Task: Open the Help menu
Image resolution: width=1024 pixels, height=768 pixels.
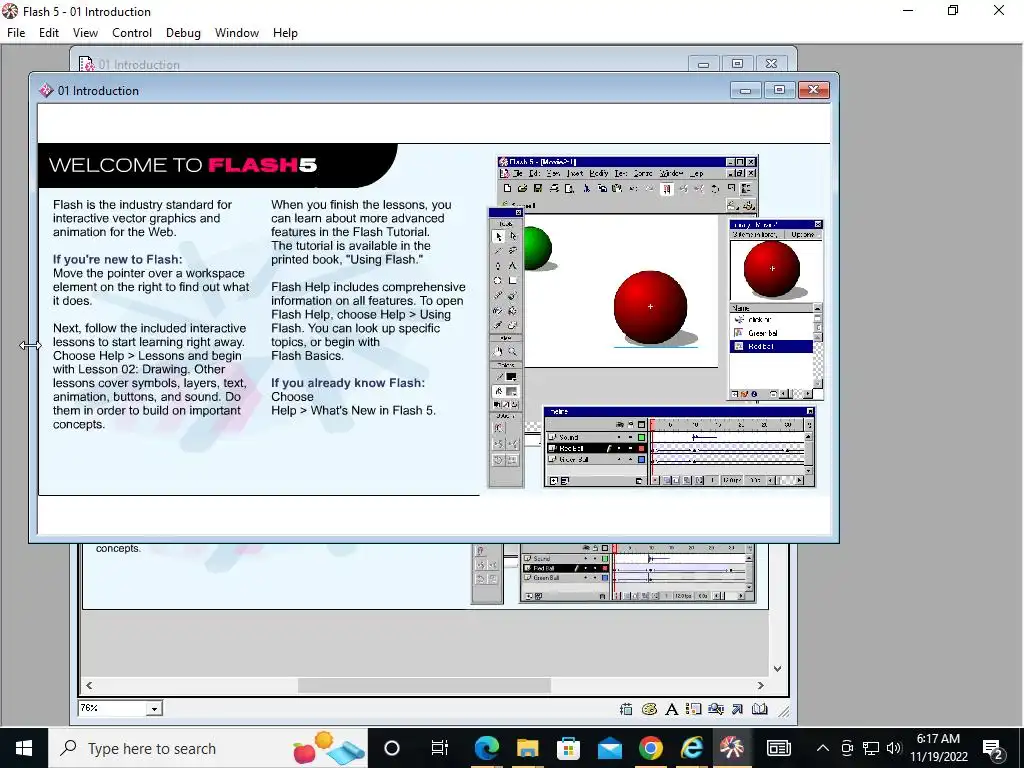Action: (x=285, y=33)
